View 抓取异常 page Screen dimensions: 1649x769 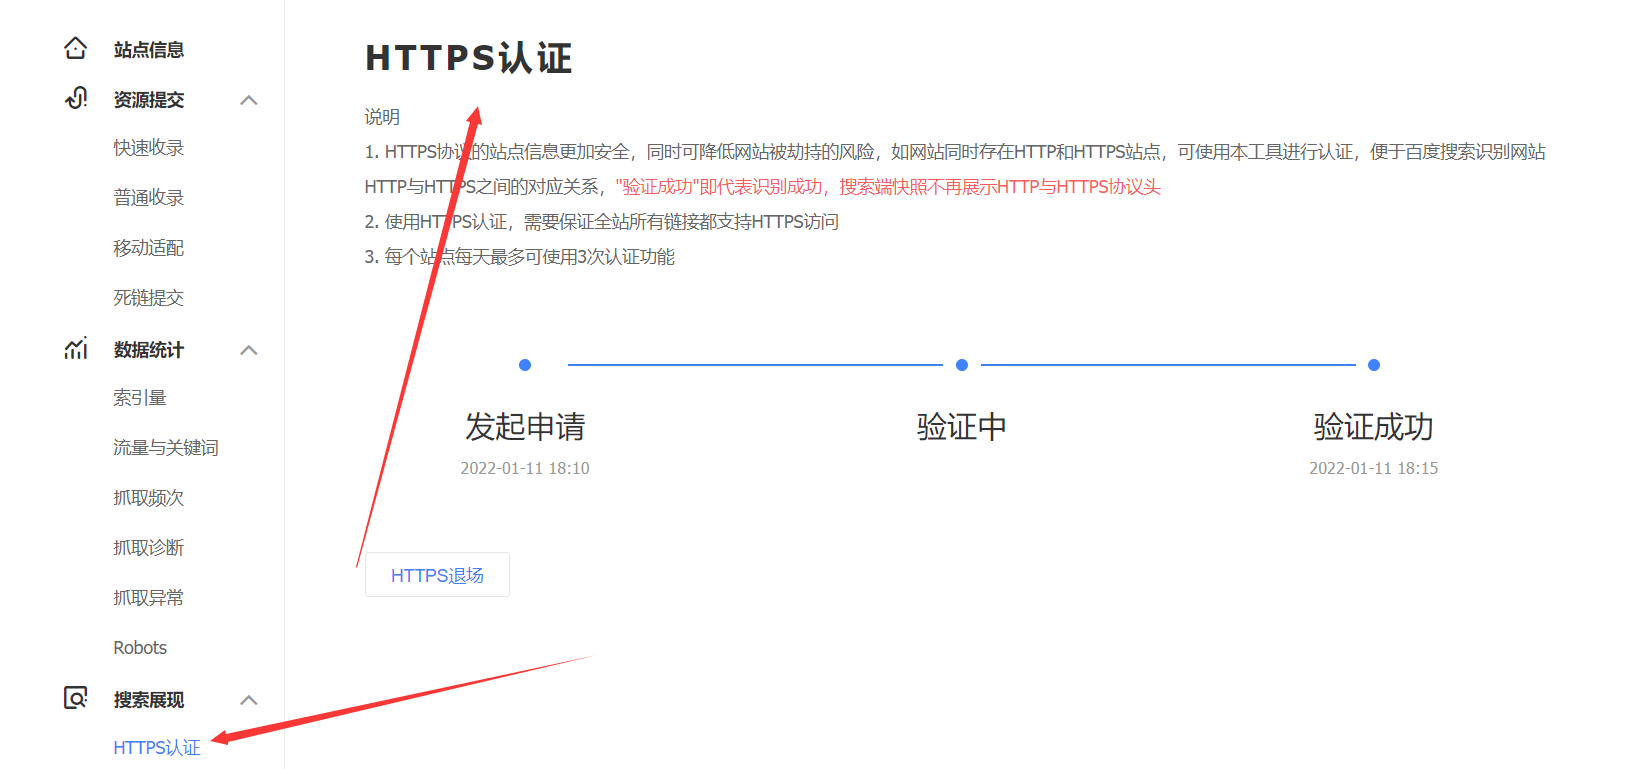(x=149, y=598)
